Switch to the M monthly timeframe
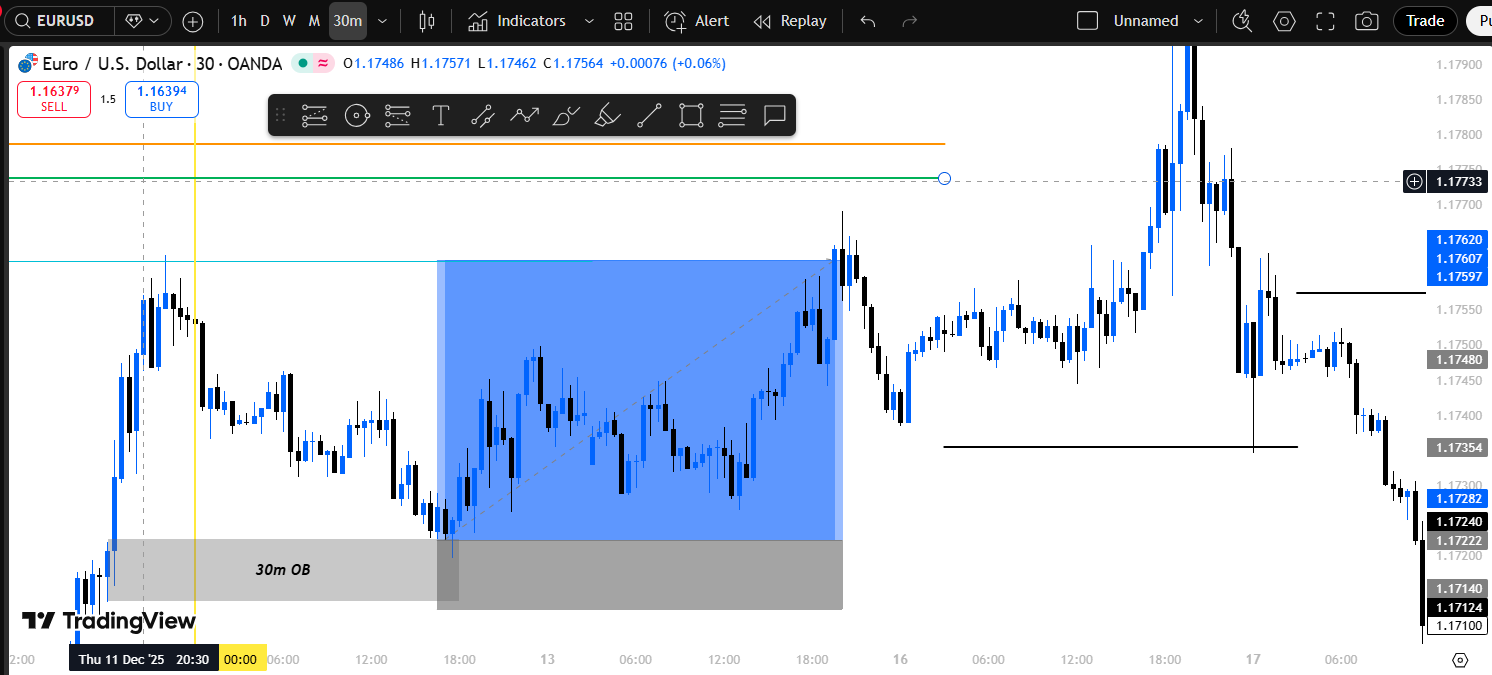The height and width of the screenshot is (675, 1492). [314, 21]
